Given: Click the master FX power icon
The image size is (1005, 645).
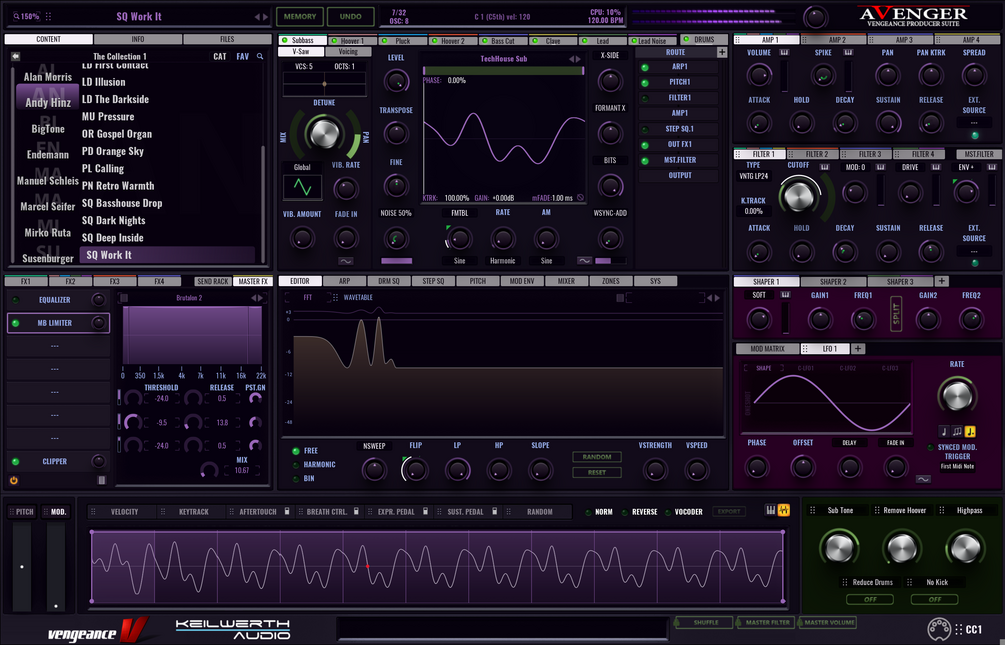Looking at the screenshot, I should pyautogui.click(x=13, y=480).
